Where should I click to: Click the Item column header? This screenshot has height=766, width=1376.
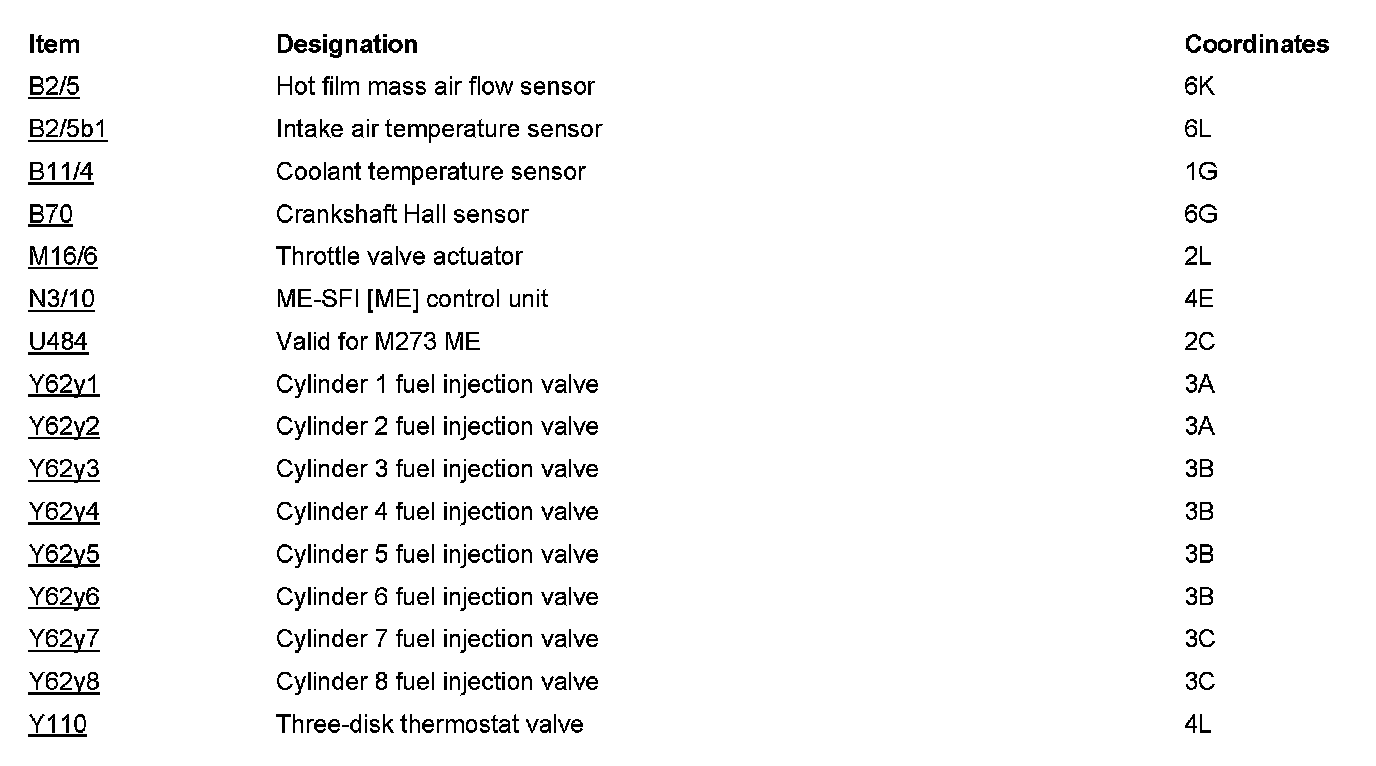click(x=54, y=44)
